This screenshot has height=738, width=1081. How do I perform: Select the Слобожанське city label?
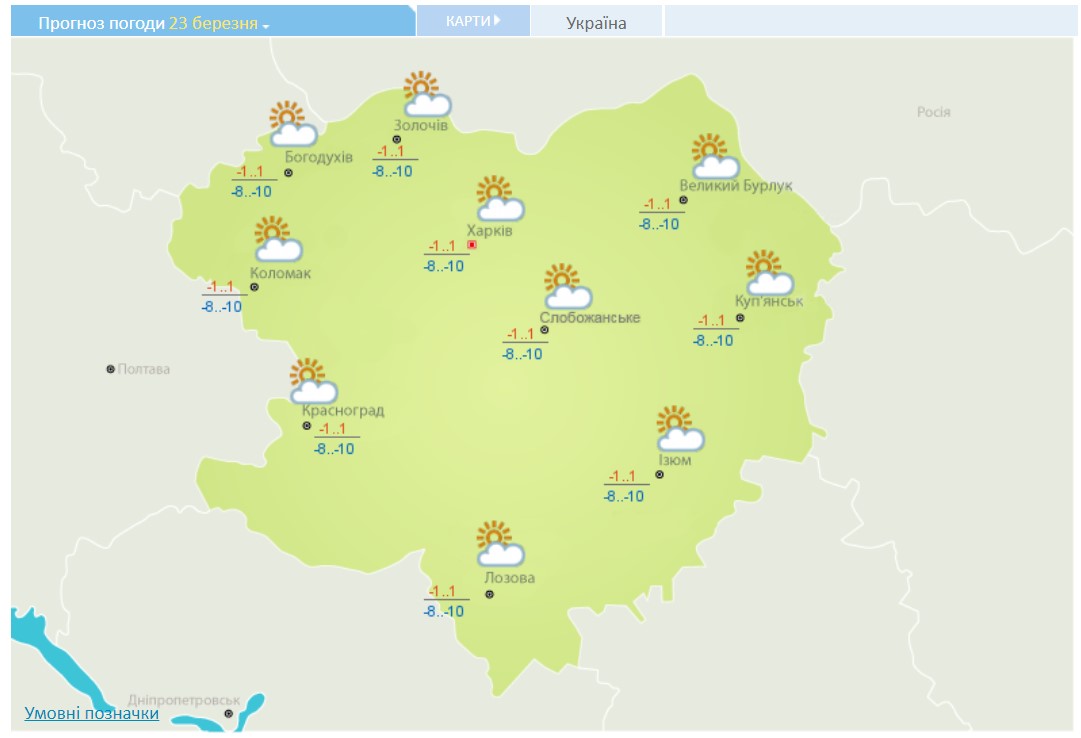tap(590, 318)
